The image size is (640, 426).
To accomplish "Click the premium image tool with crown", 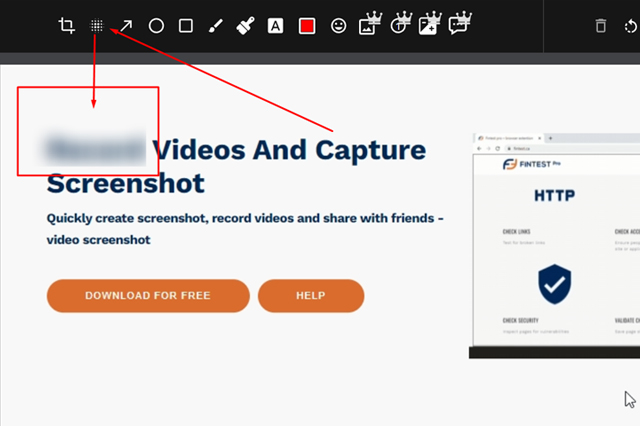I will 368,26.
